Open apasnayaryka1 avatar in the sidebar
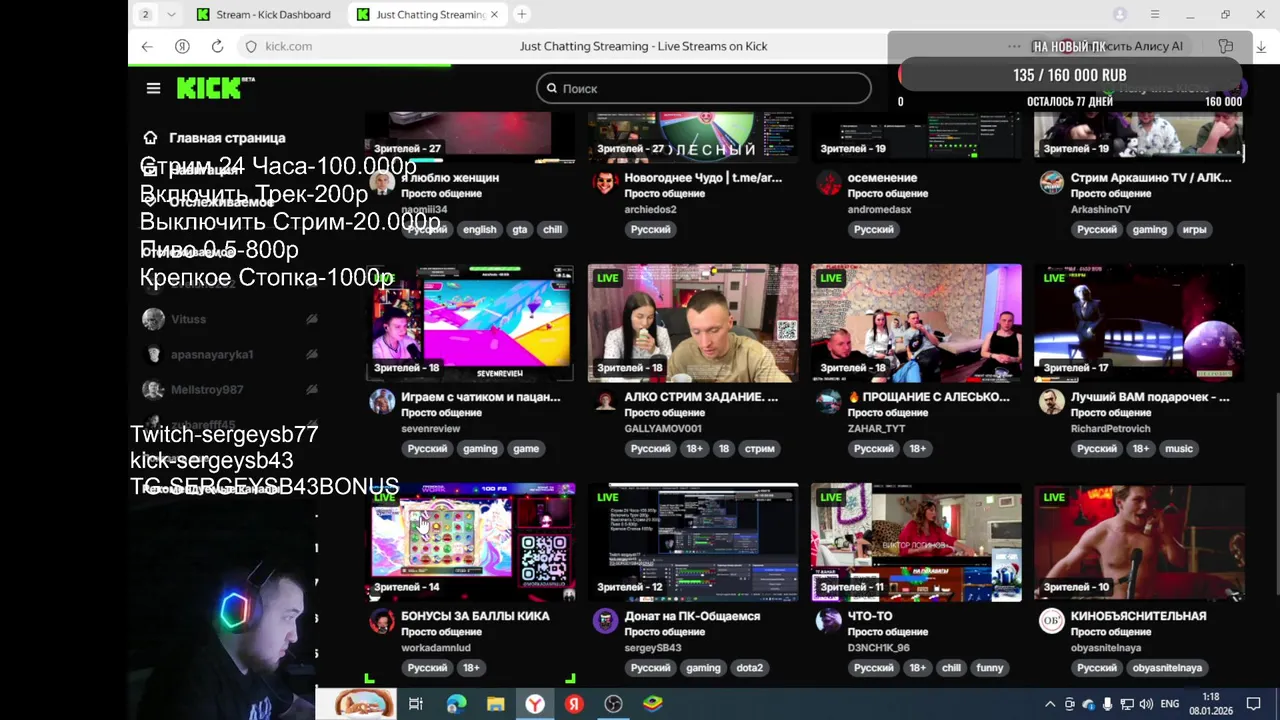The width and height of the screenshot is (1280, 720). tap(153, 354)
